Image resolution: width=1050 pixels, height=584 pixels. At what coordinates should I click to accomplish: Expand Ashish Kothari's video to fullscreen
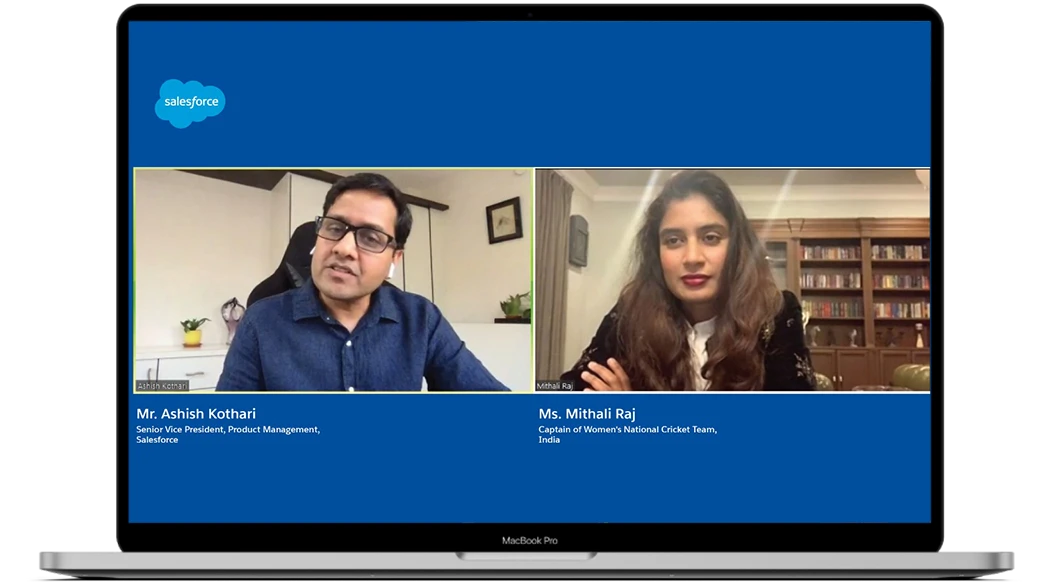point(330,280)
